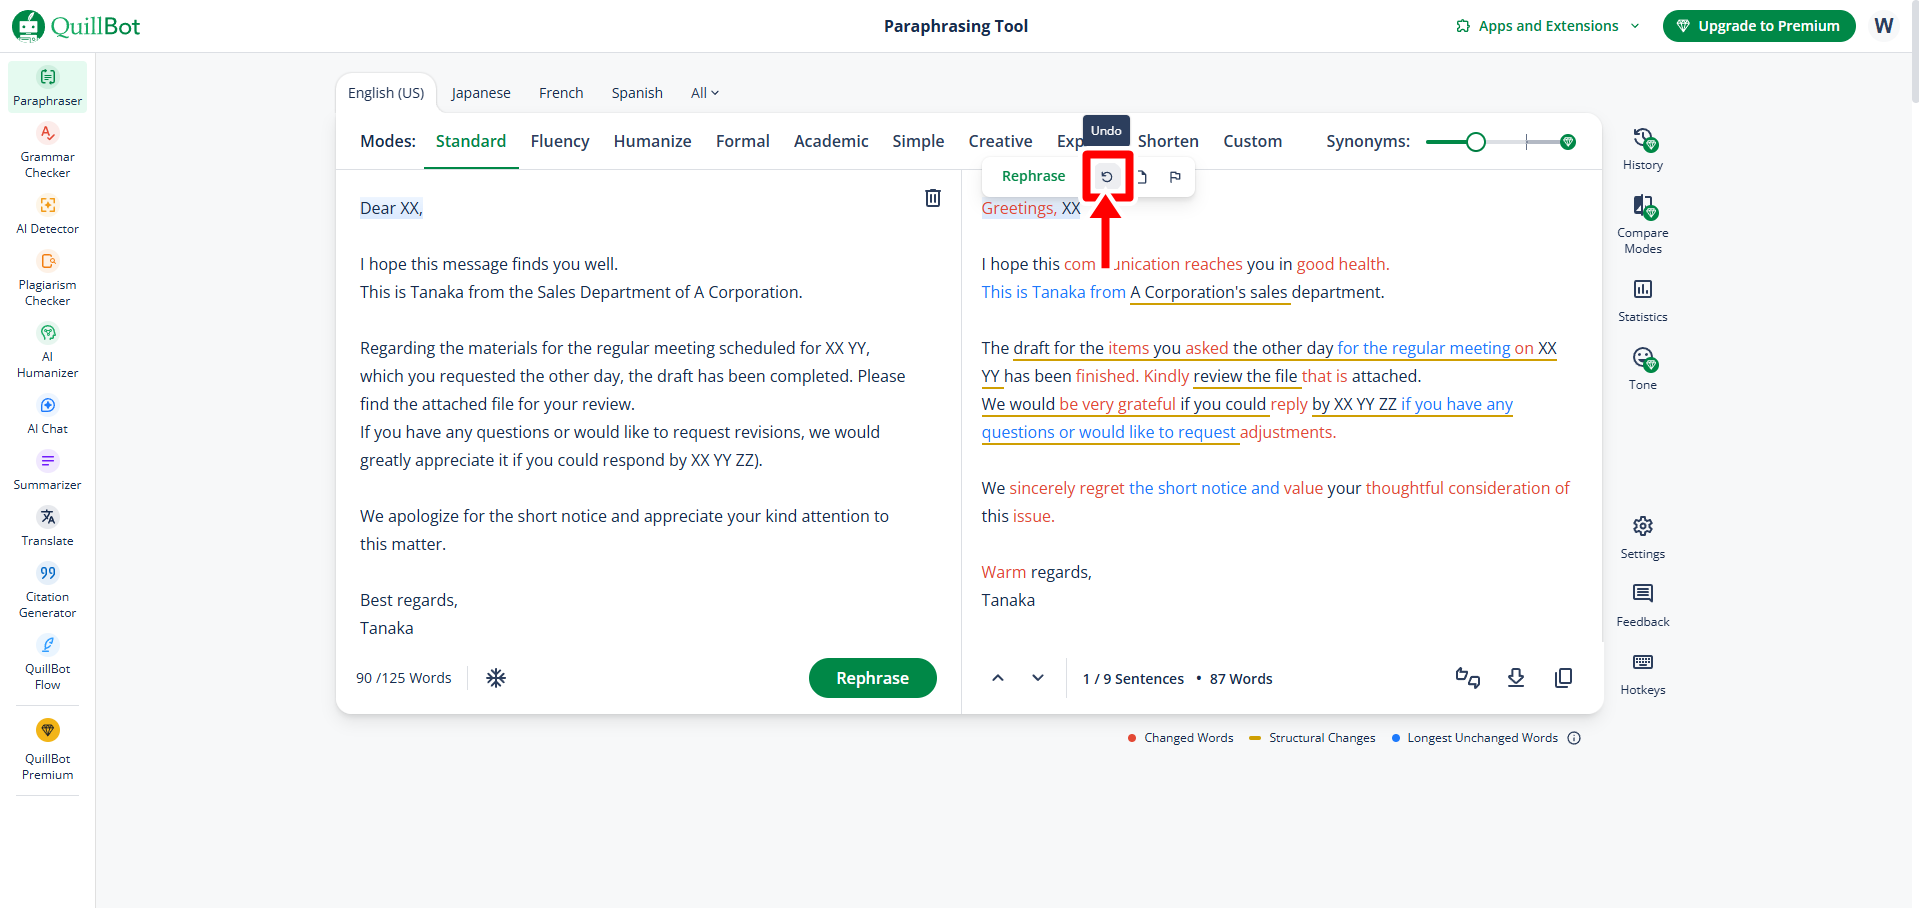Click premium end of Synonyms slider
1919x908 pixels.
pyautogui.click(x=1568, y=142)
